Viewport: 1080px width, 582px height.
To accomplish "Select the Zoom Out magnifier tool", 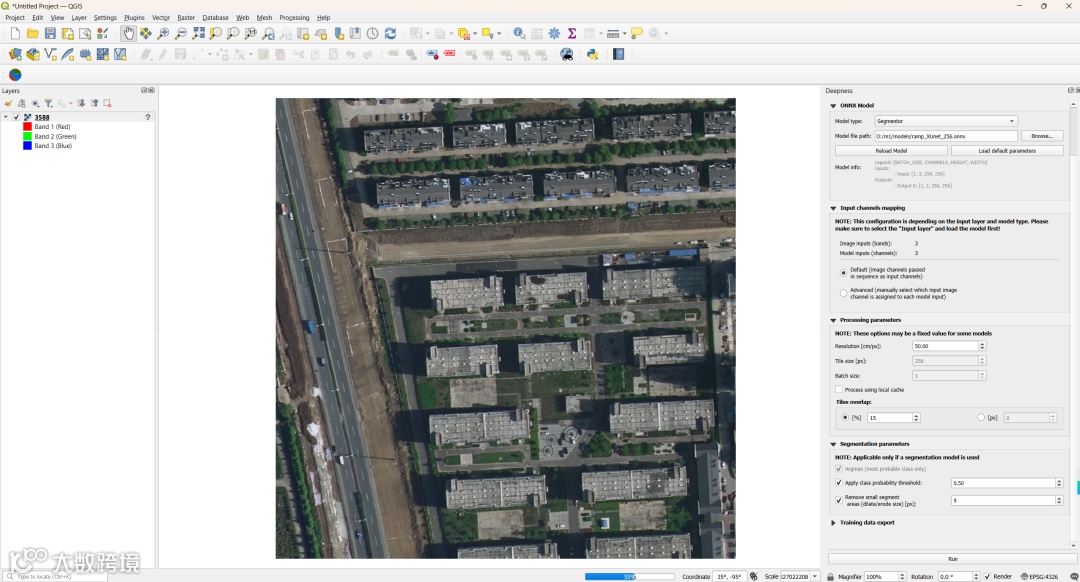I will [x=180, y=33].
